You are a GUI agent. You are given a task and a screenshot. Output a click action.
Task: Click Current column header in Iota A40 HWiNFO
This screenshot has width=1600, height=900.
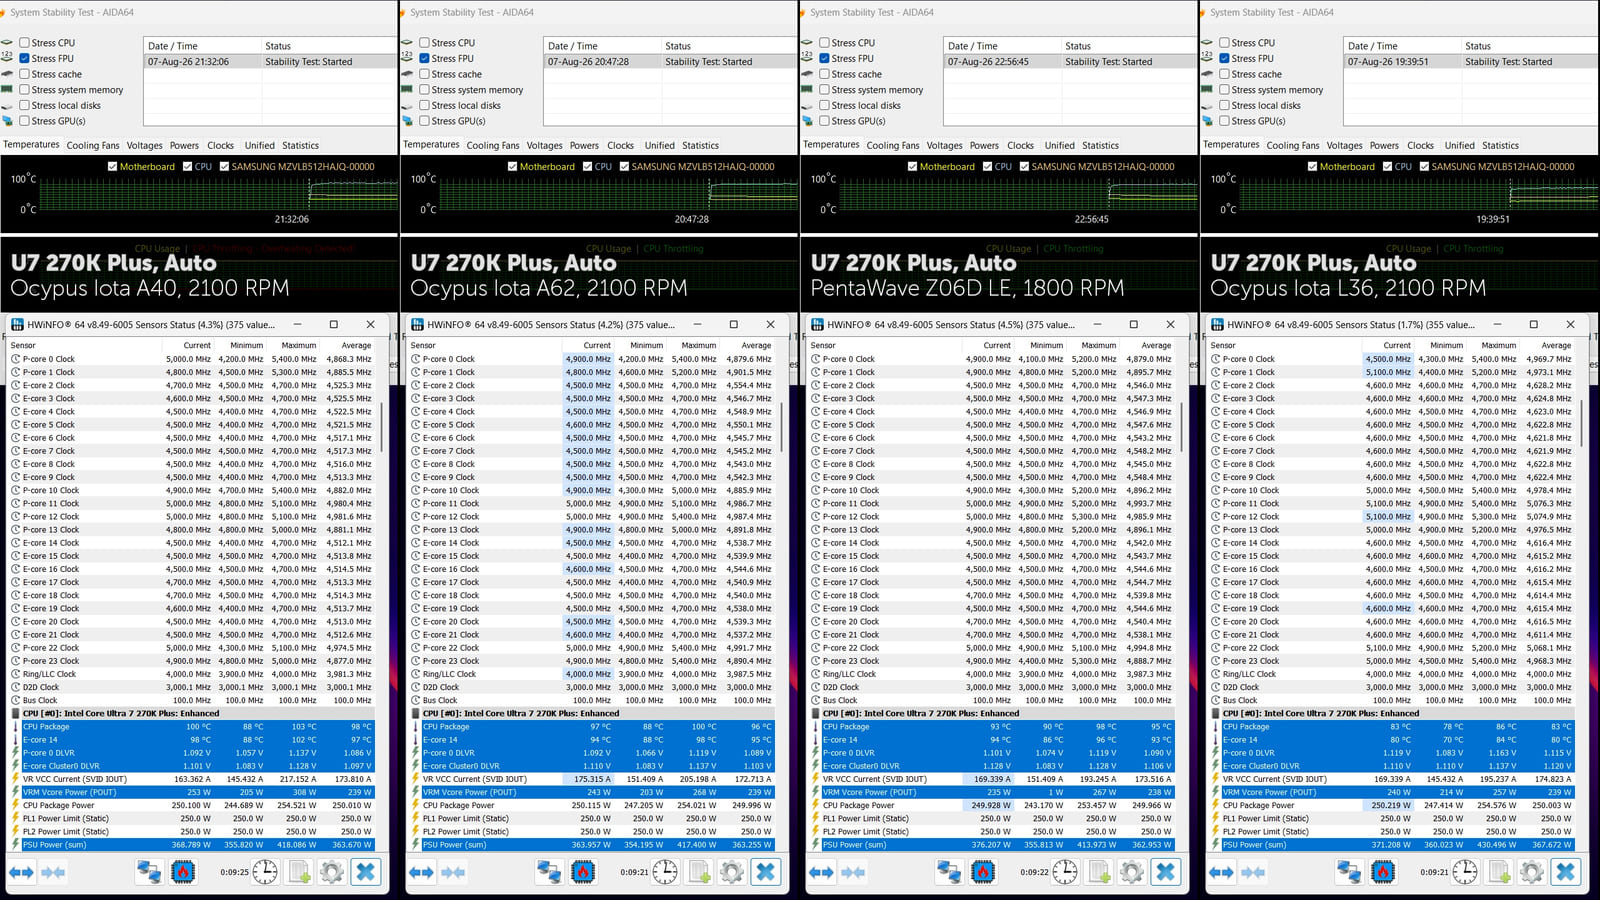[x=188, y=345]
